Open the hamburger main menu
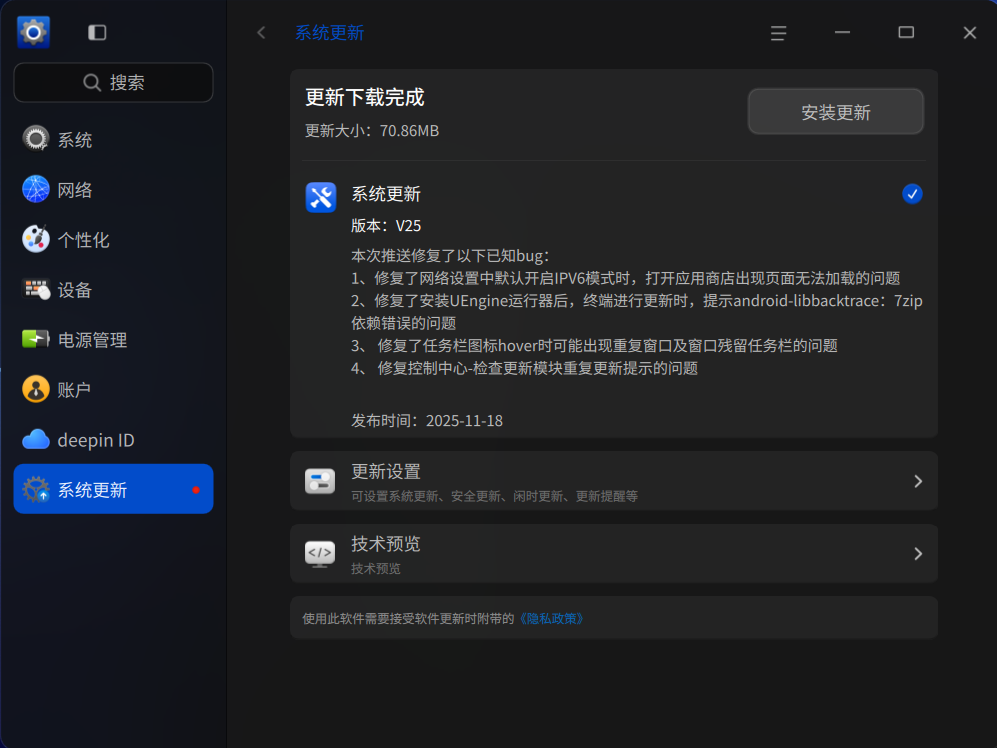This screenshot has width=997, height=748. coord(778,33)
